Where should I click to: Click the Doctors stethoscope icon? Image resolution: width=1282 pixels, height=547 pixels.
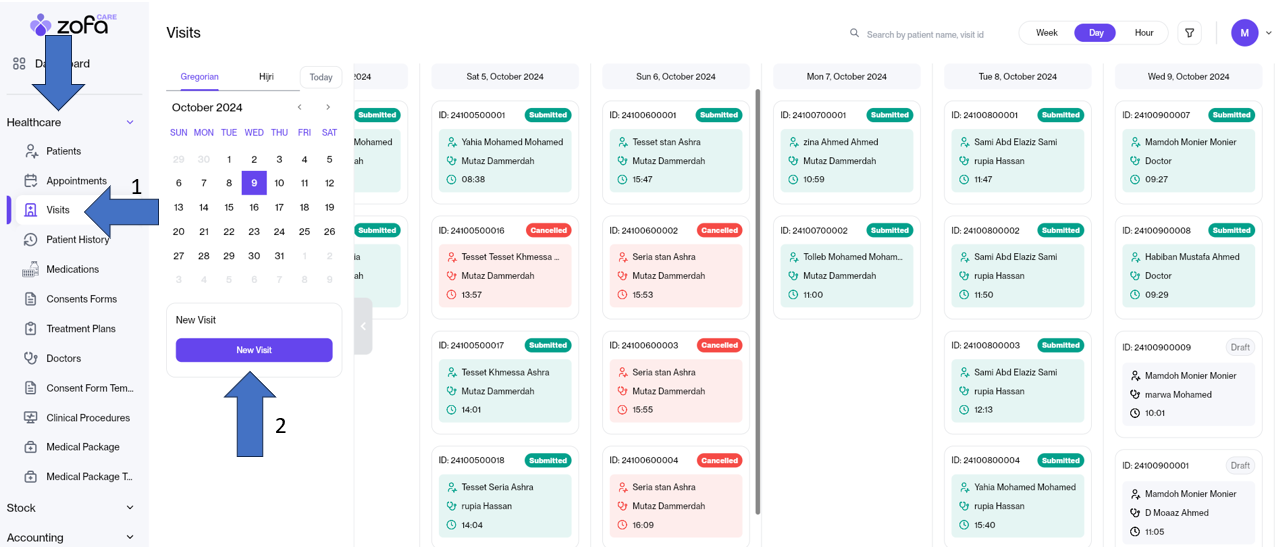point(31,358)
